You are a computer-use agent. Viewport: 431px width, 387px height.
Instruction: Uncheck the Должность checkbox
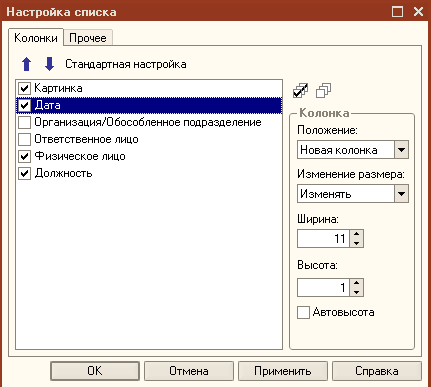(x=24, y=173)
